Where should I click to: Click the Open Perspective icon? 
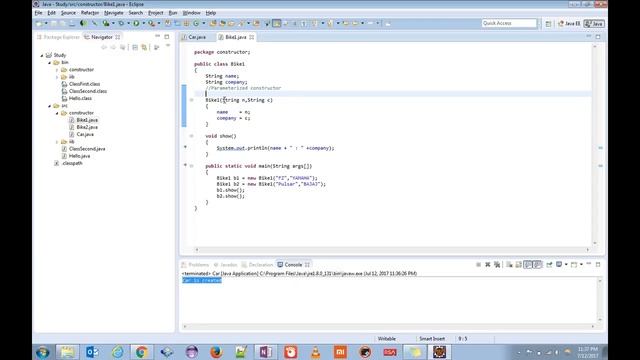click(548, 24)
